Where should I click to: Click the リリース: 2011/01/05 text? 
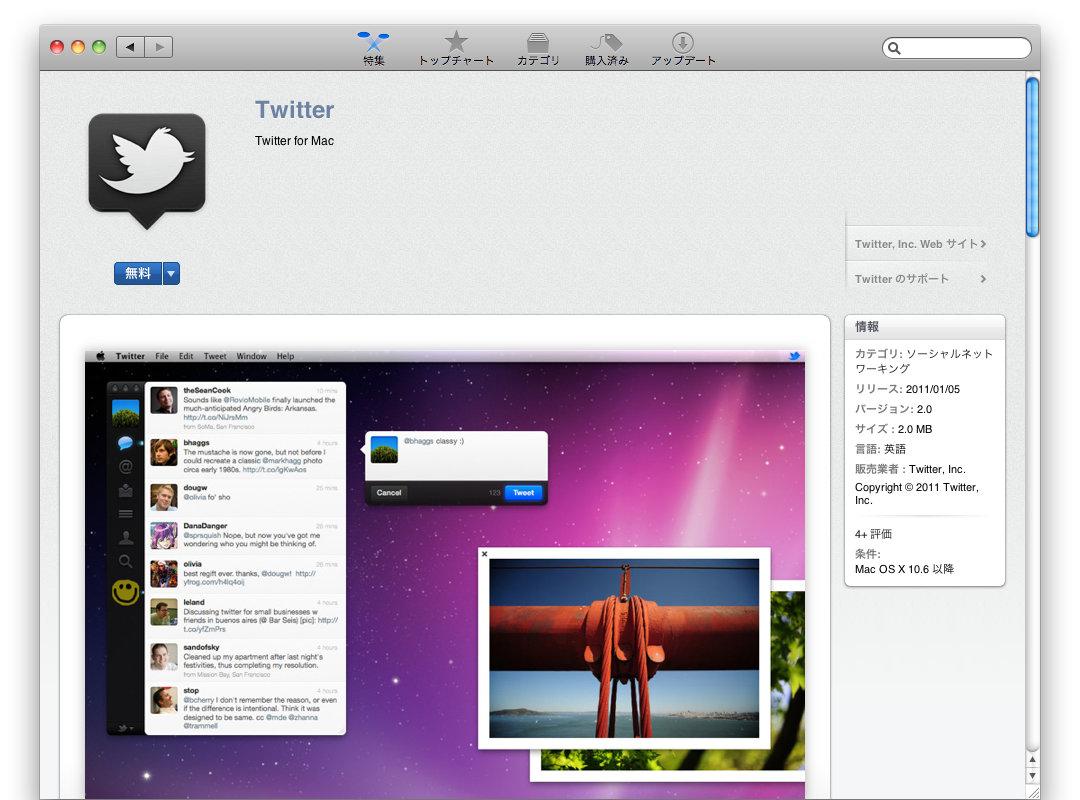[x=907, y=389]
